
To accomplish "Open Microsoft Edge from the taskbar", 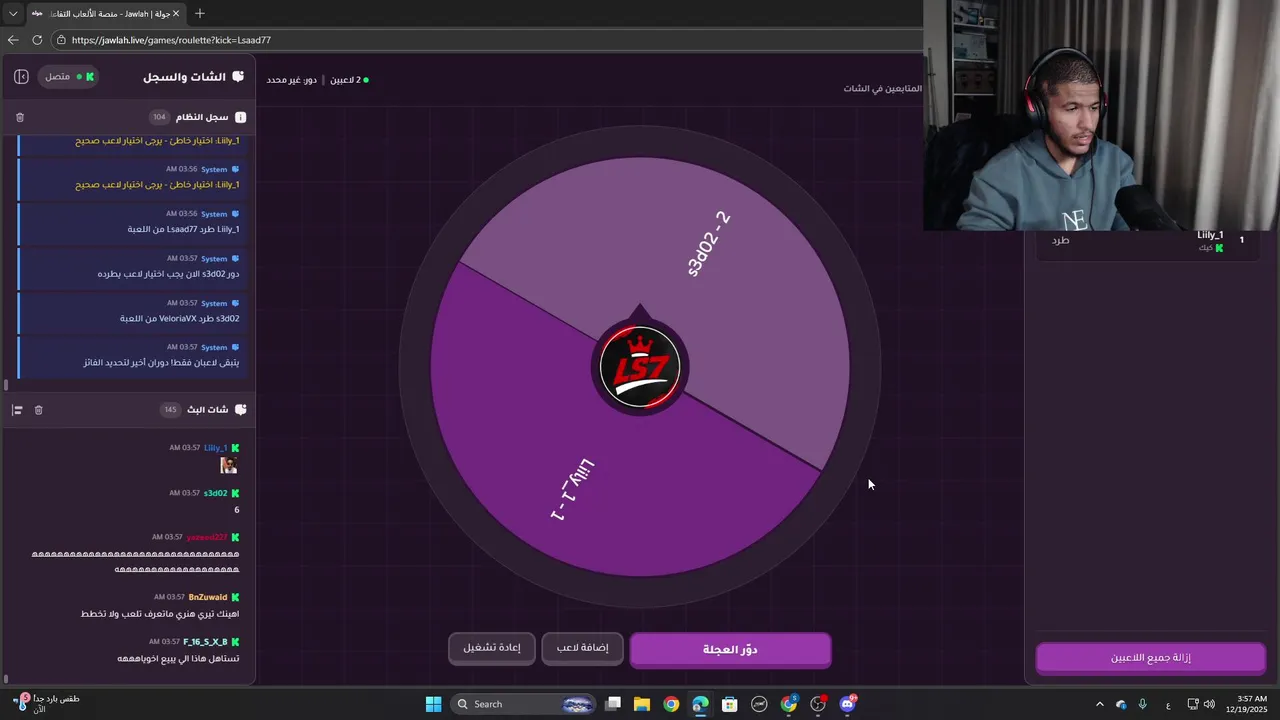I will point(700,704).
